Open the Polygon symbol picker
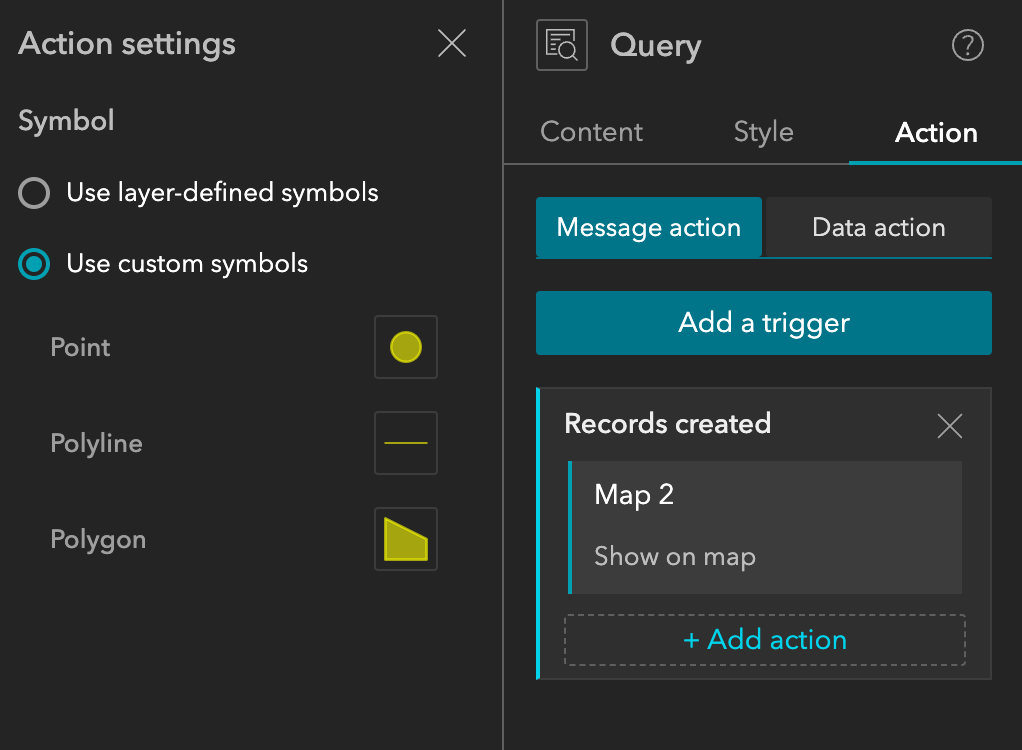The height and width of the screenshot is (750, 1022). (406, 539)
